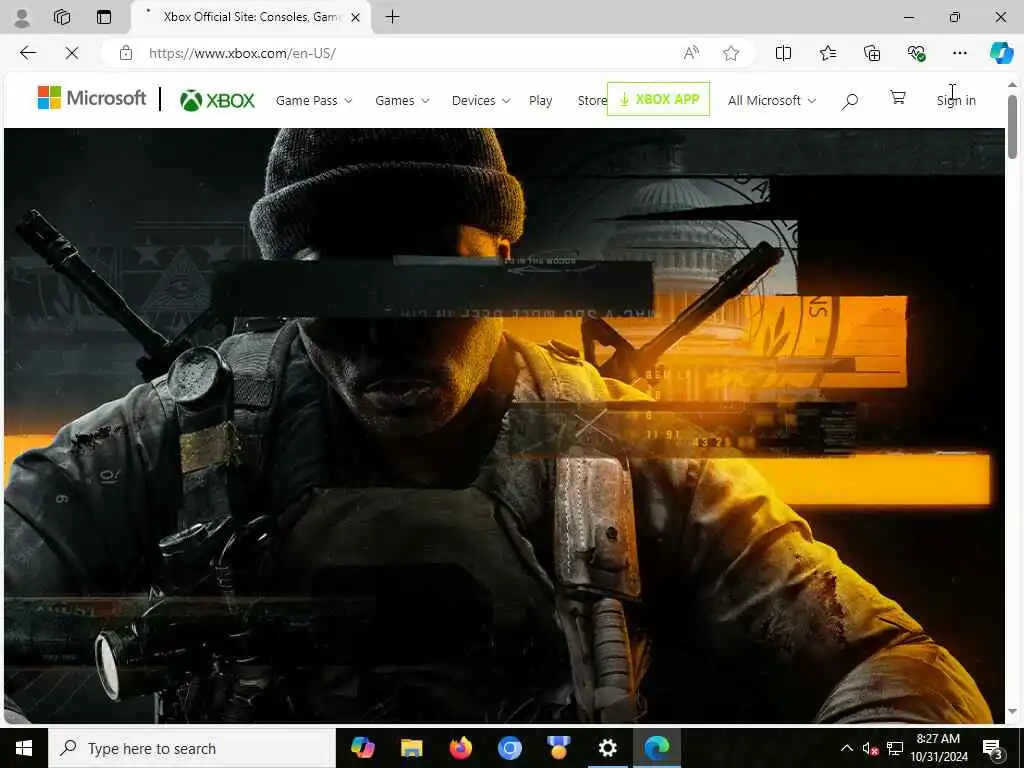The height and width of the screenshot is (768, 1024).
Task: Open the tab actions menu icon
Action: [104, 17]
